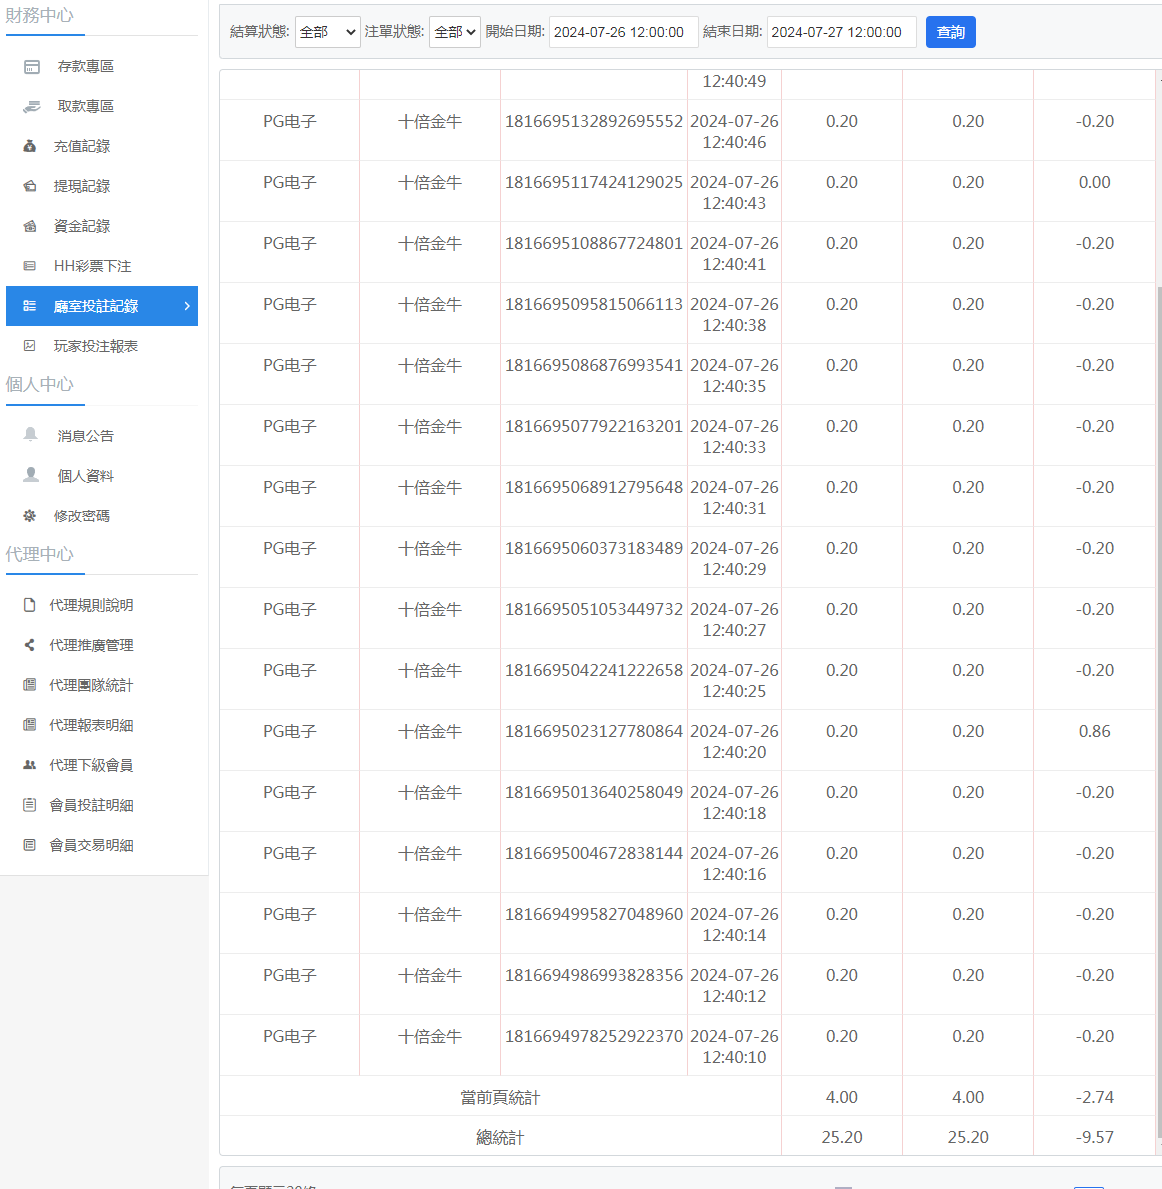Open the HH彩票下注 menu item
This screenshot has width=1162, height=1189.
click(92, 266)
